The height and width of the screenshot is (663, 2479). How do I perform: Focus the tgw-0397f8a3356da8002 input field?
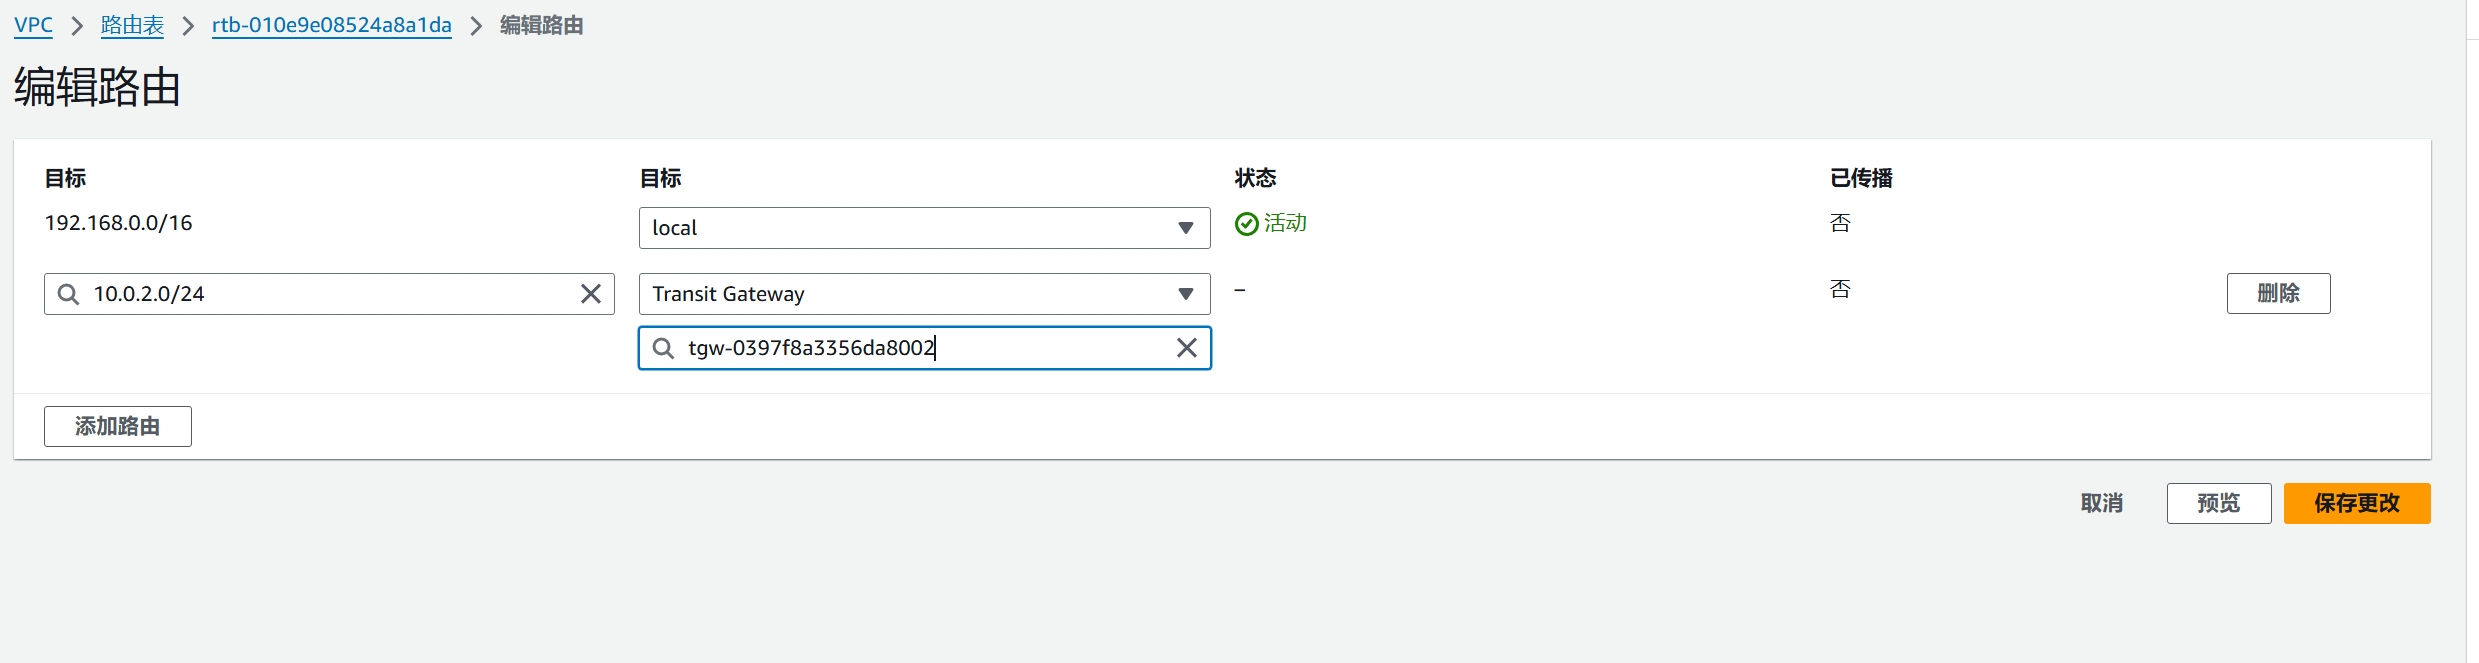click(x=924, y=348)
